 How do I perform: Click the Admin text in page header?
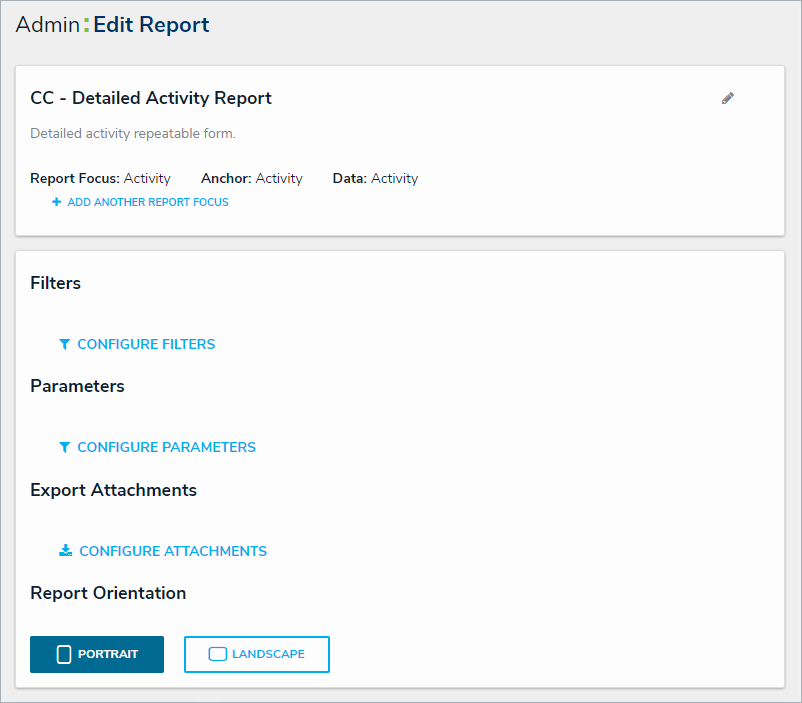[47, 25]
